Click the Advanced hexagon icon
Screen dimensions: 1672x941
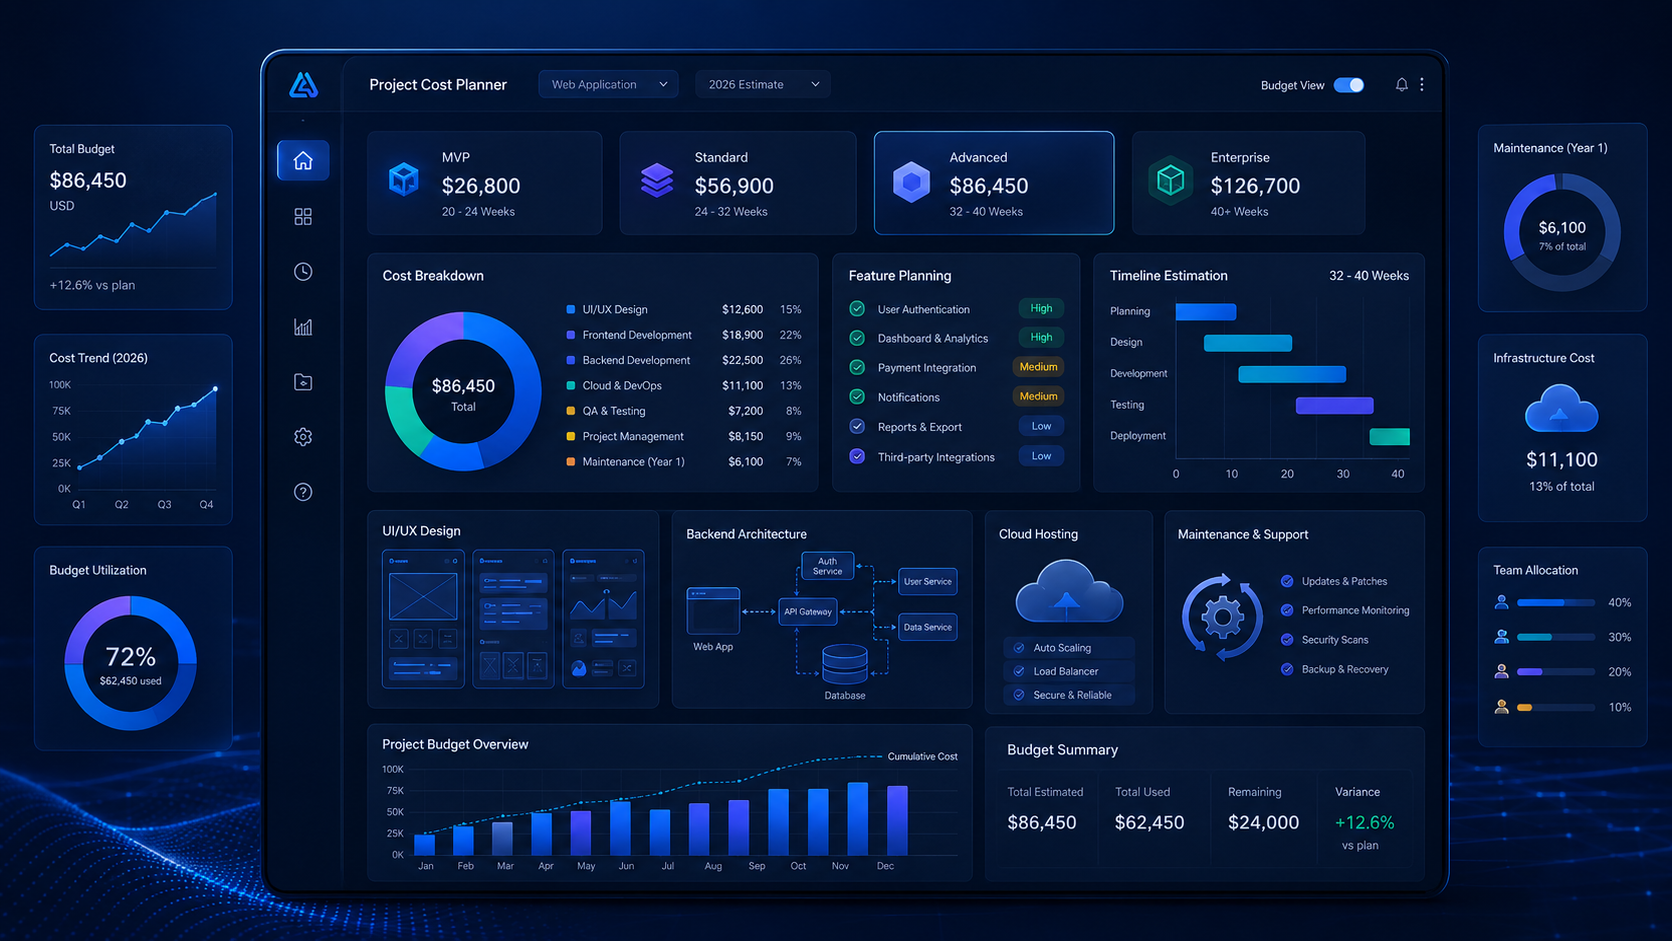click(911, 182)
